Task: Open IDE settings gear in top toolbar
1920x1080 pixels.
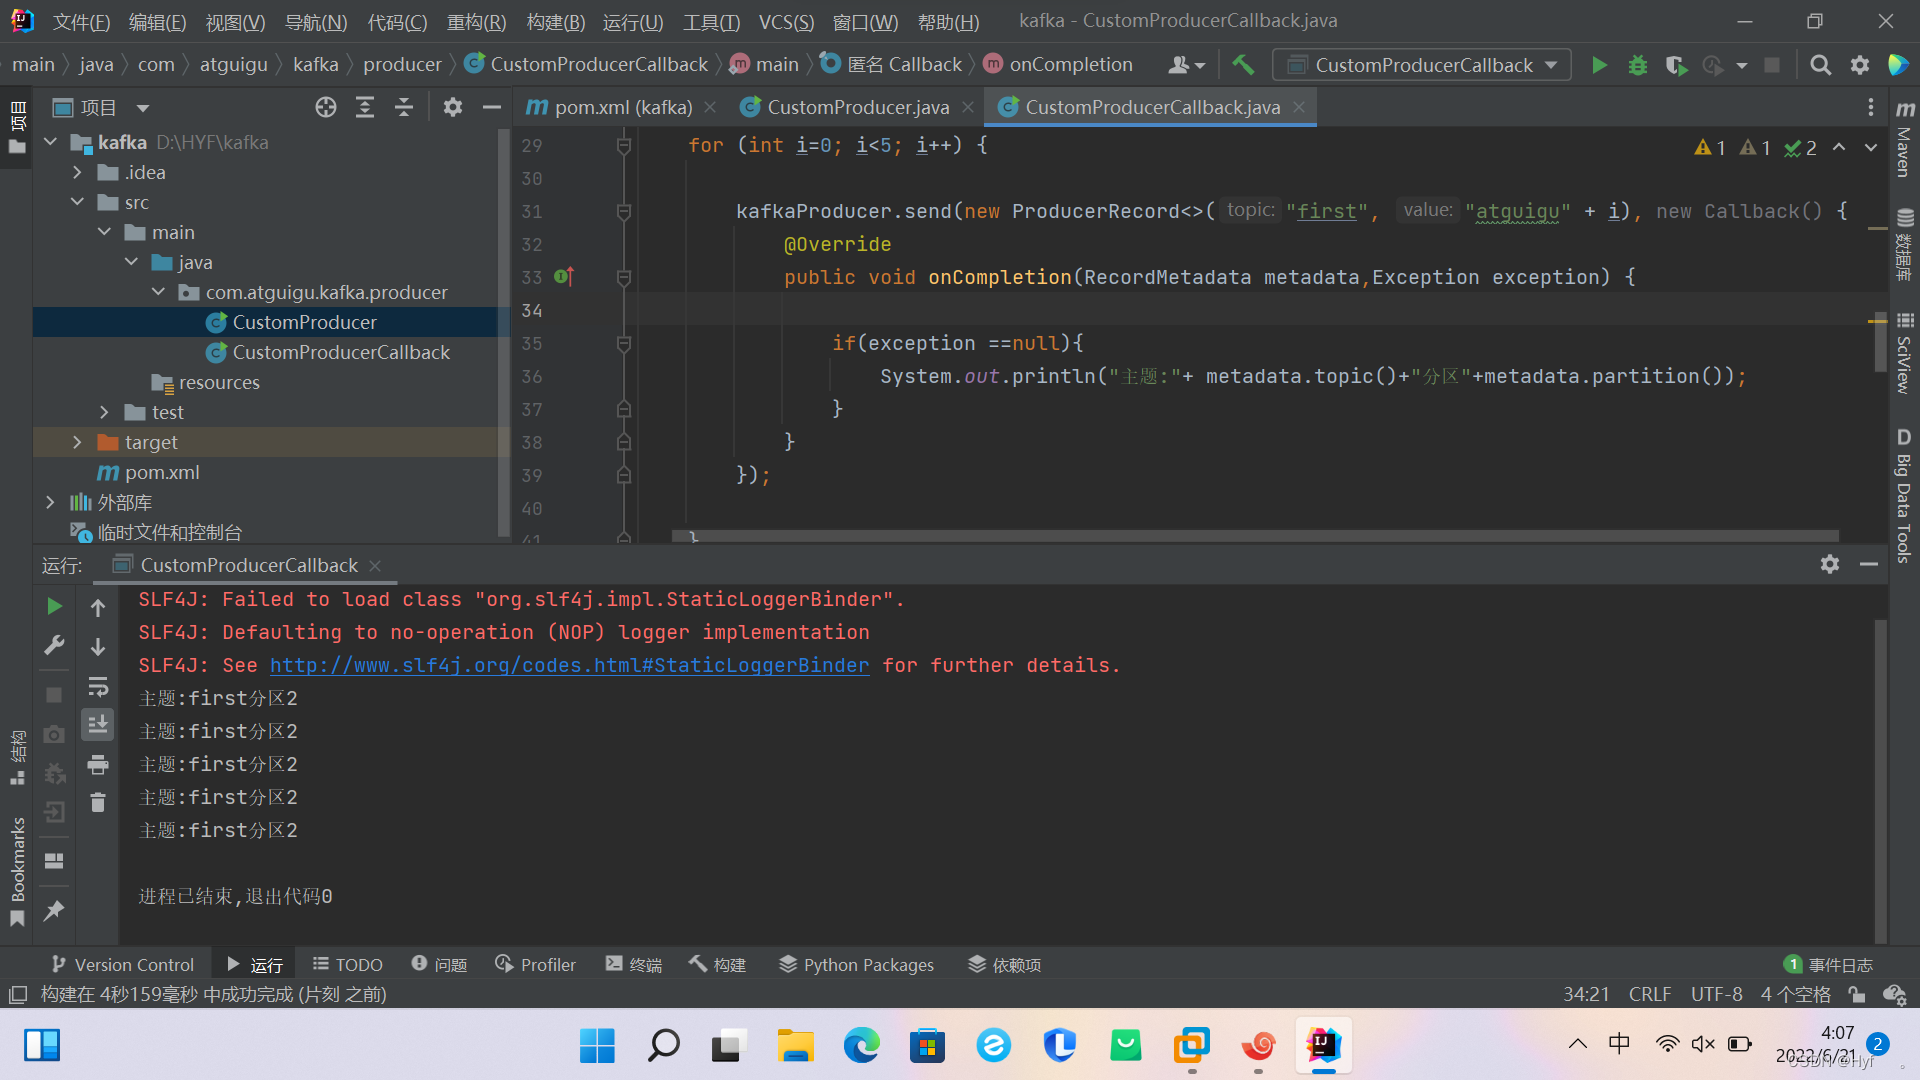Action: pos(1860,65)
